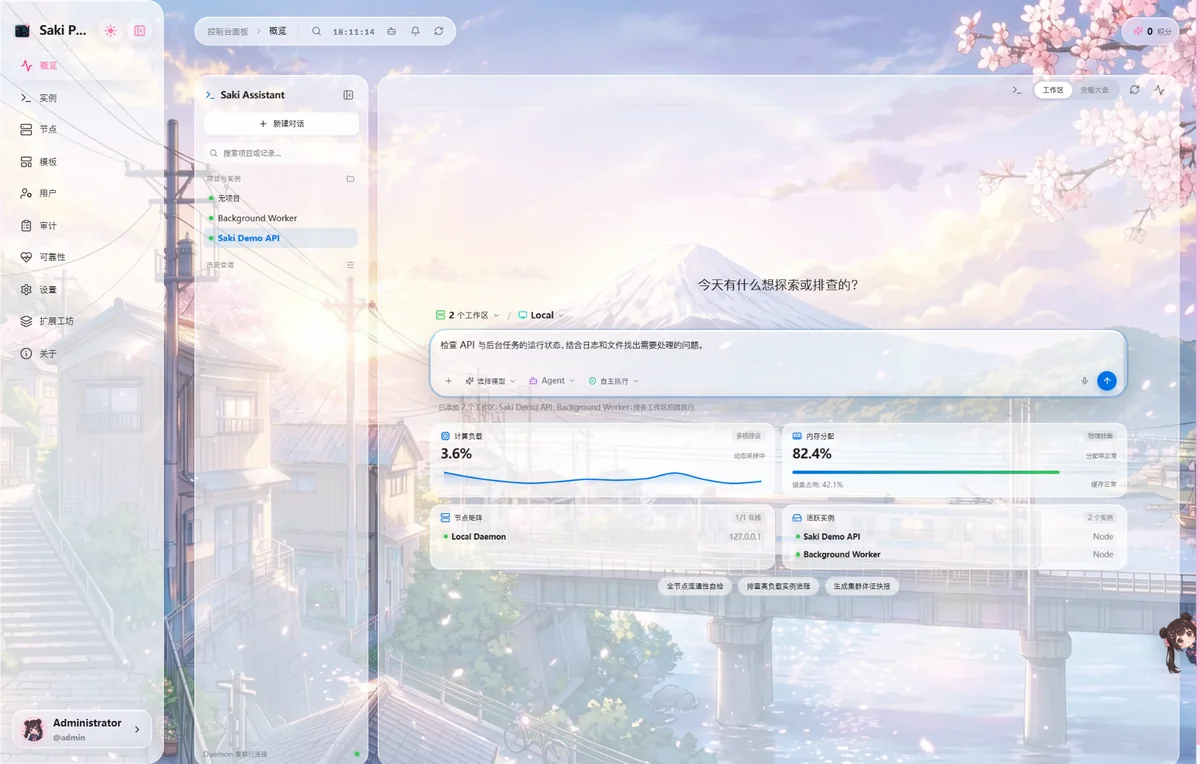Click the 节点矩阵 server icon
1200x764 pixels.
pyautogui.click(x=445, y=518)
